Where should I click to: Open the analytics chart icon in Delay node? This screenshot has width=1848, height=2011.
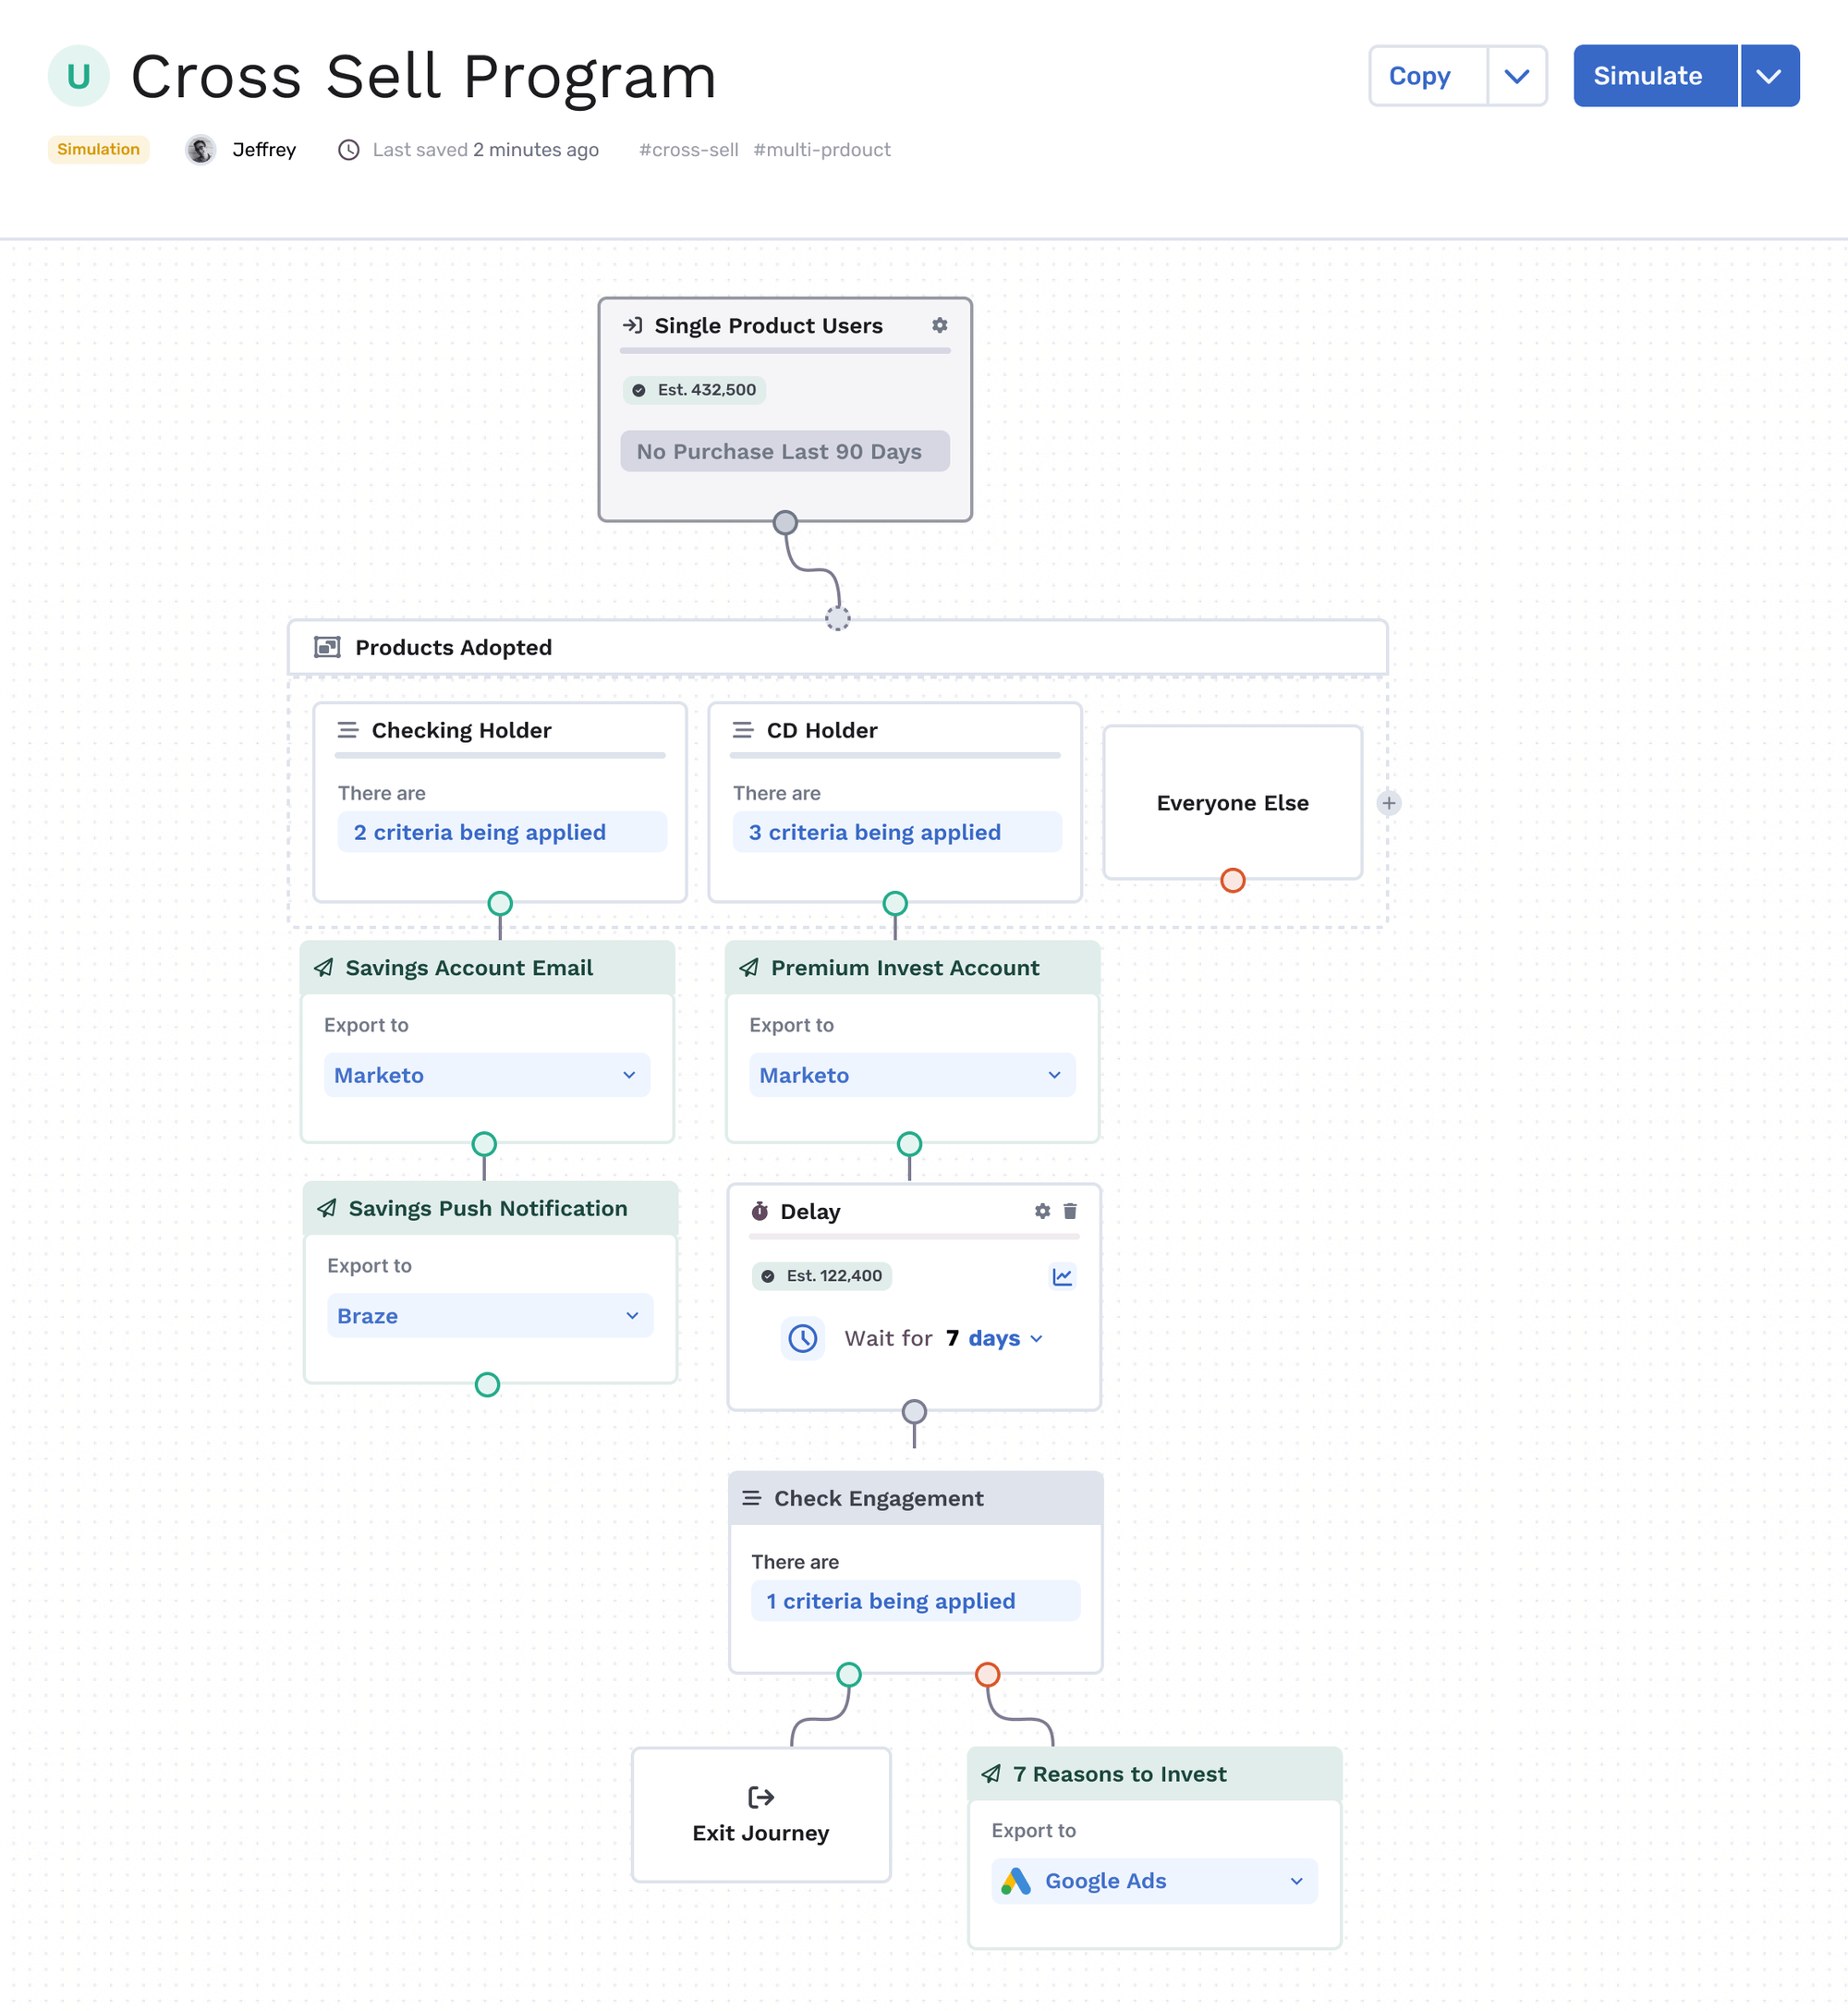[x=1062, y=1276]
